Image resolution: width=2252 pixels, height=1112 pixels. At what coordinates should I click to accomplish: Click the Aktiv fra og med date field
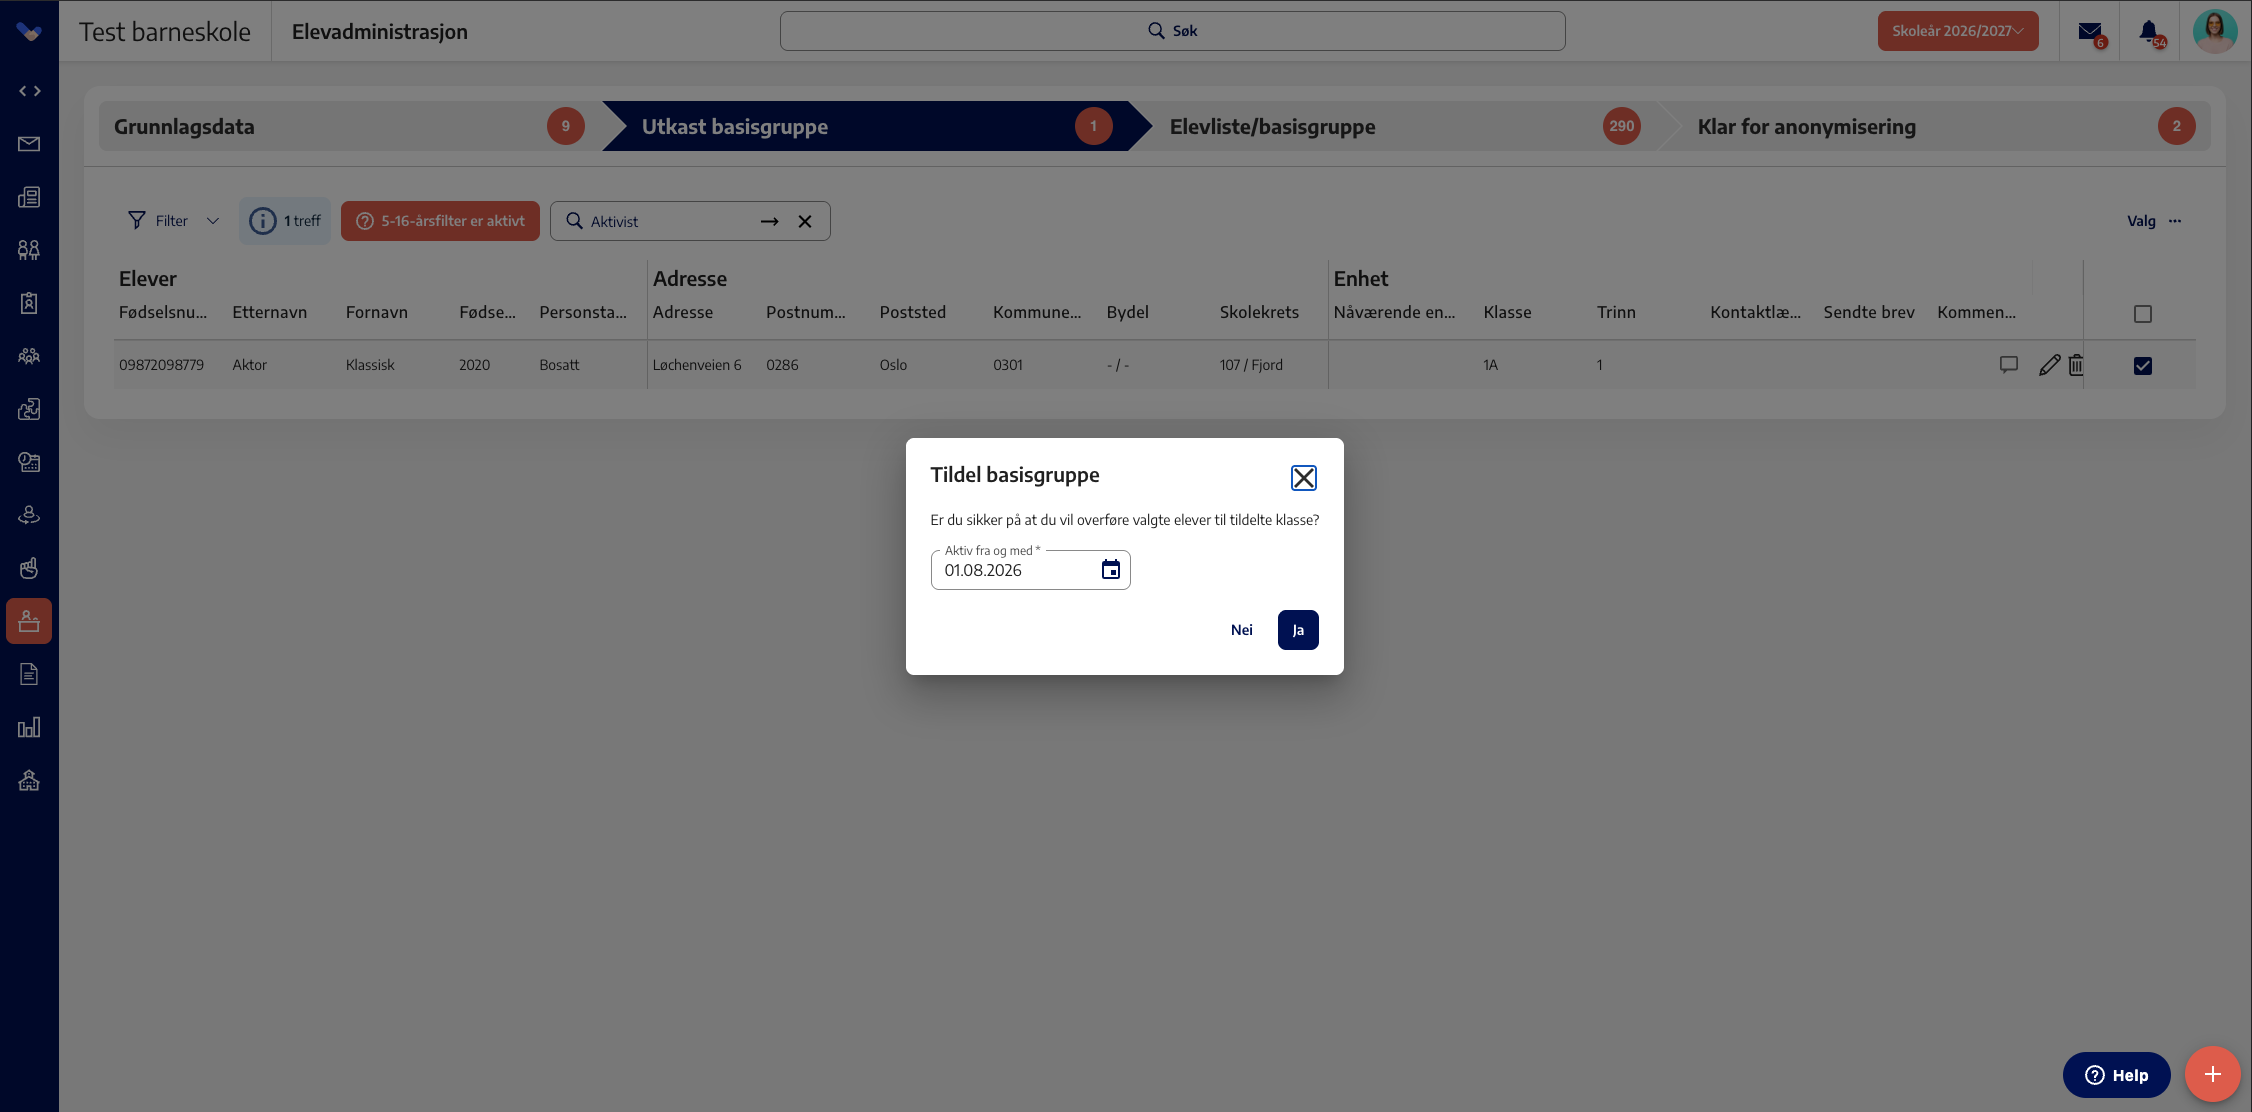click(1030, 570)
